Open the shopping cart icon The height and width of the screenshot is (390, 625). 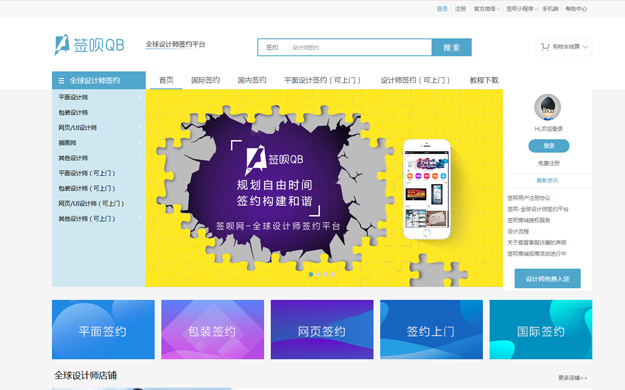coord(545,47)
